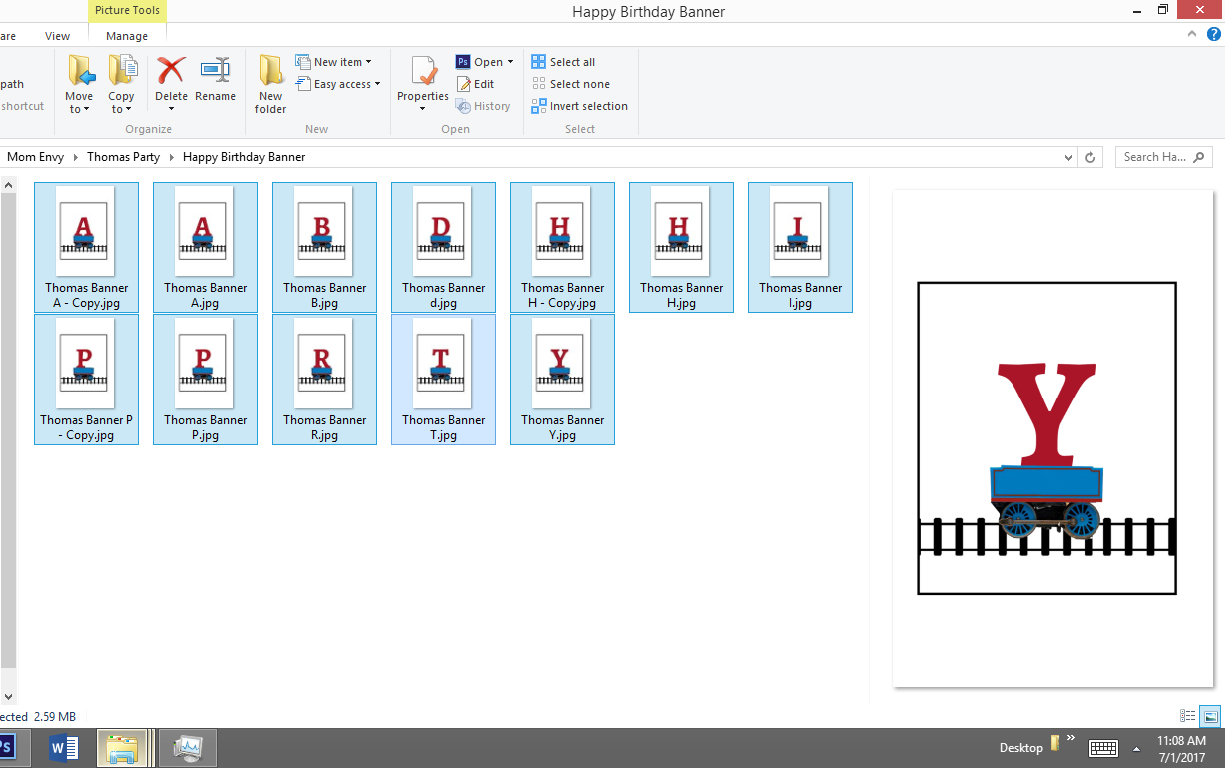This screenshot has height=768, width=1225.
Task: Open the photo viewer taskbar app
Action: tap(187, 748)
